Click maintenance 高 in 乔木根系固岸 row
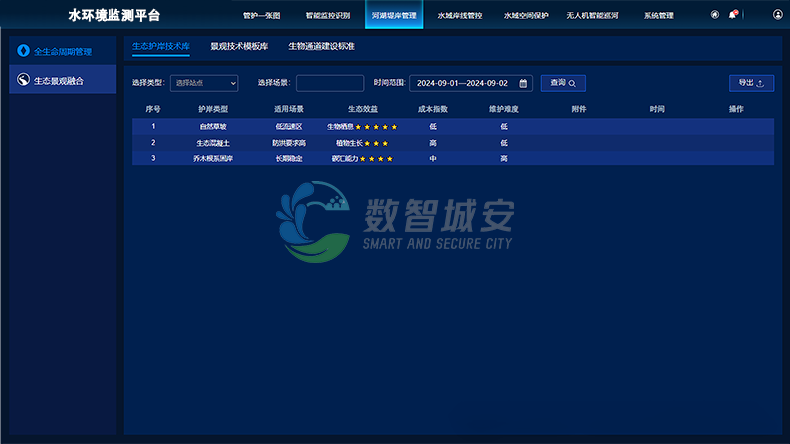 [x=504, y=158]
